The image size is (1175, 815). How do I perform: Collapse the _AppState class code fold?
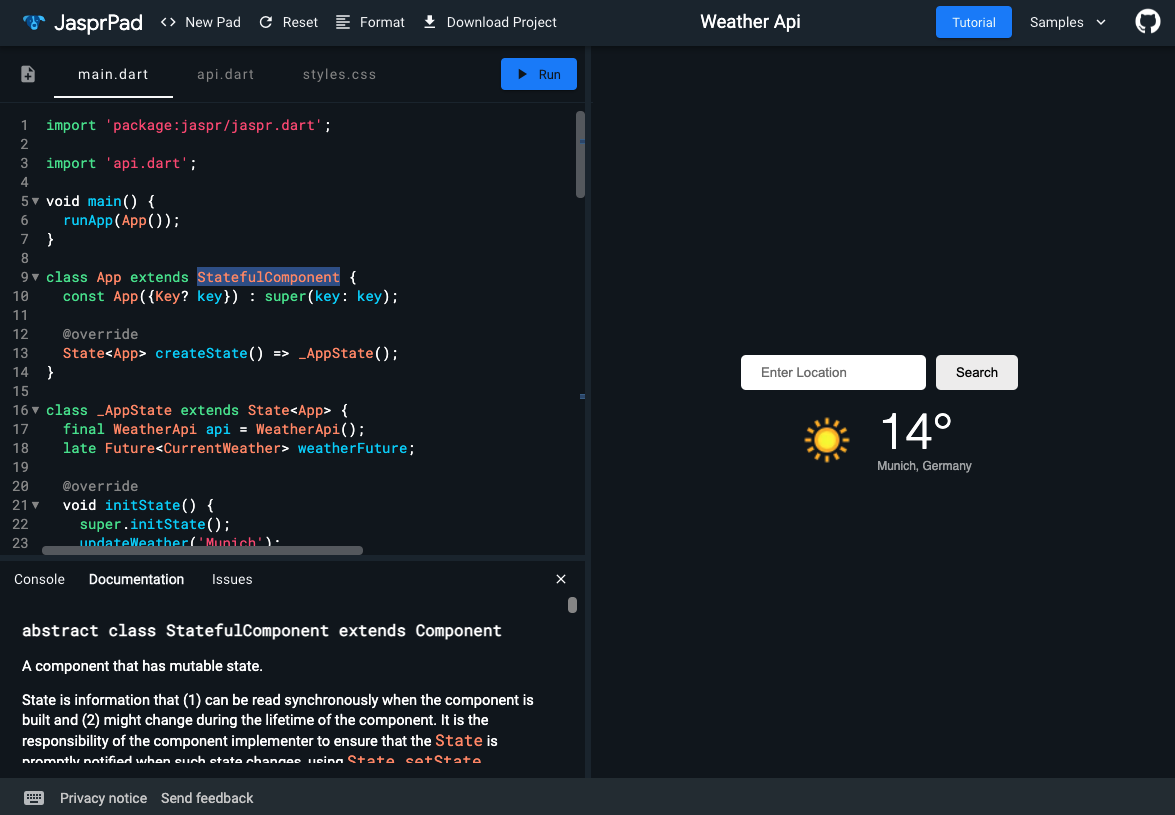point(34,410)
